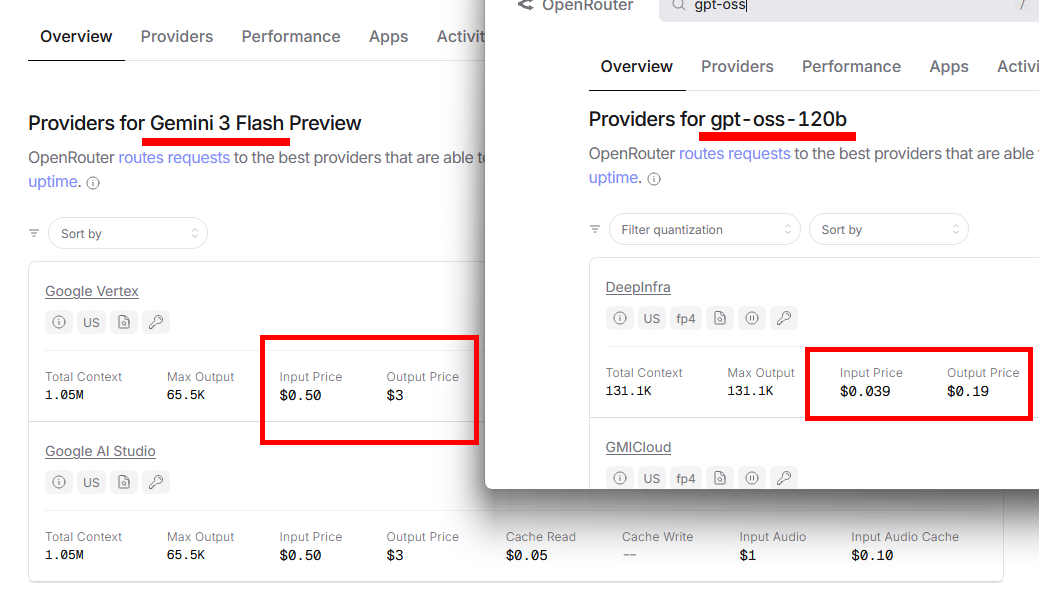
Task: Click the key icon under Google Vertex
Action: (155, 322)
